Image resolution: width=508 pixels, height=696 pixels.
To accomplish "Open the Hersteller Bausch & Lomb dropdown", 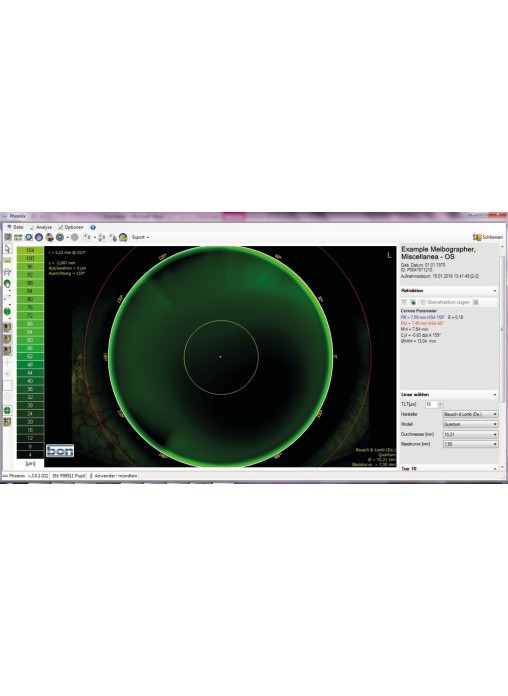I will click(470, 414).
